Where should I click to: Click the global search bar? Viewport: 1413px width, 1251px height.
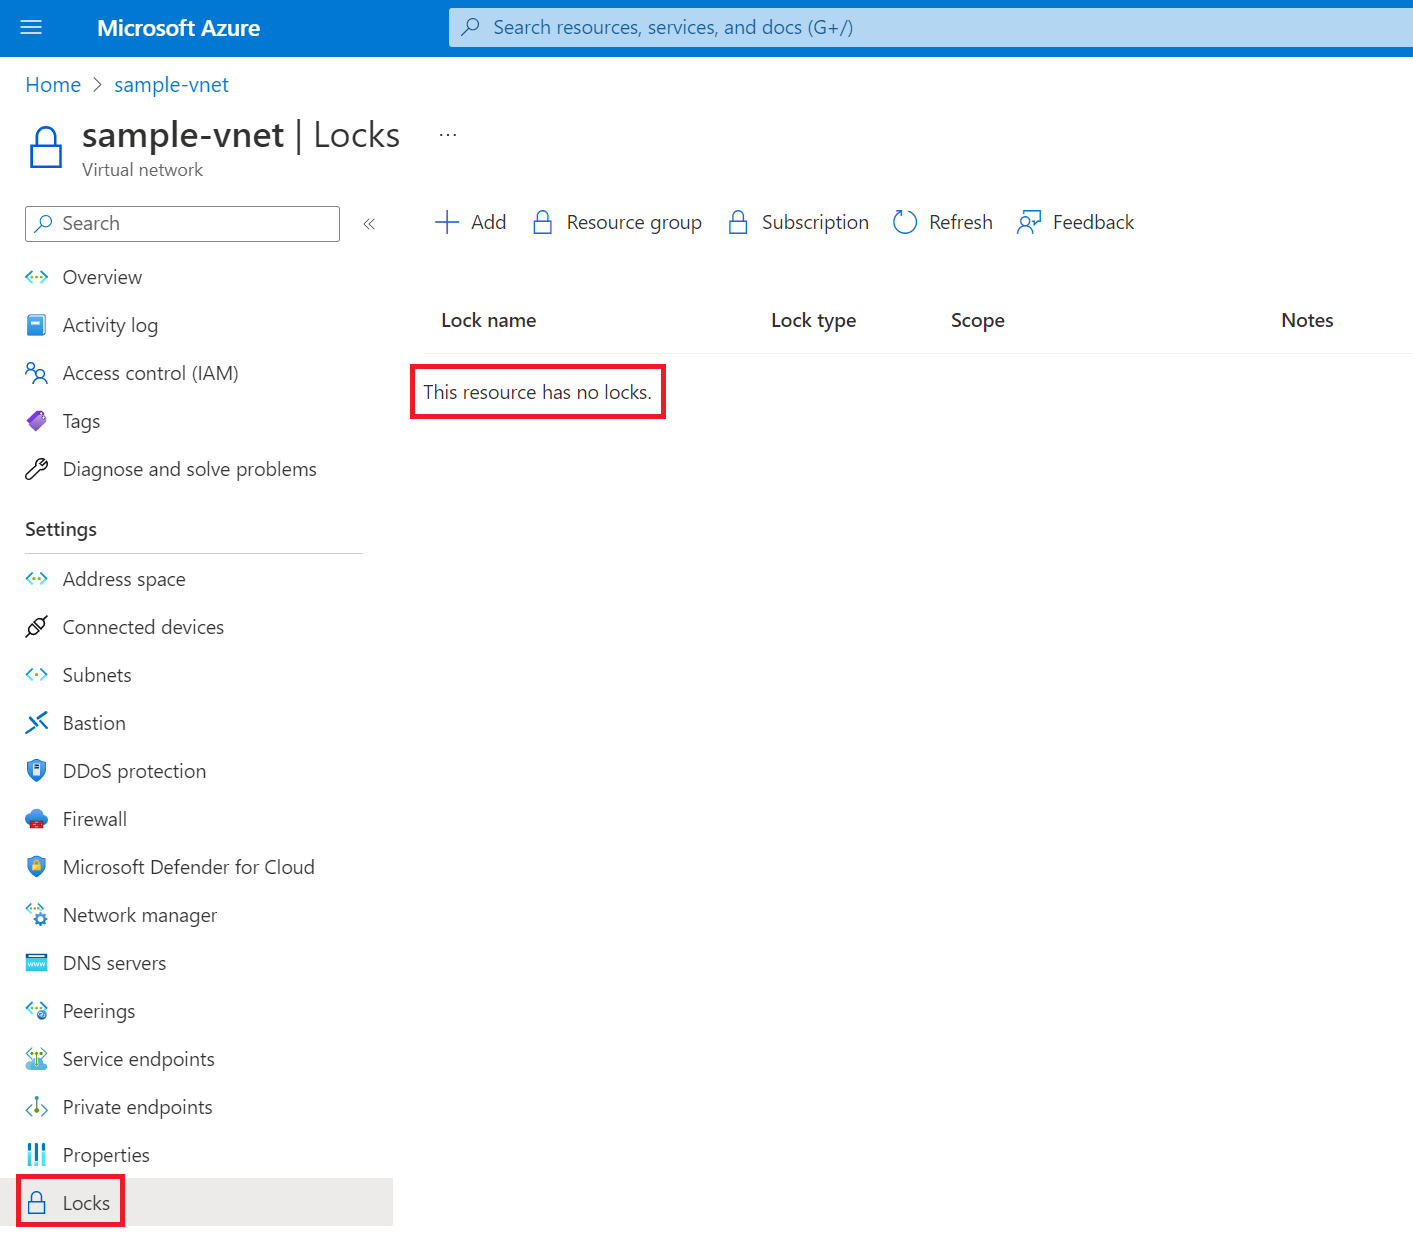(930, 27)
